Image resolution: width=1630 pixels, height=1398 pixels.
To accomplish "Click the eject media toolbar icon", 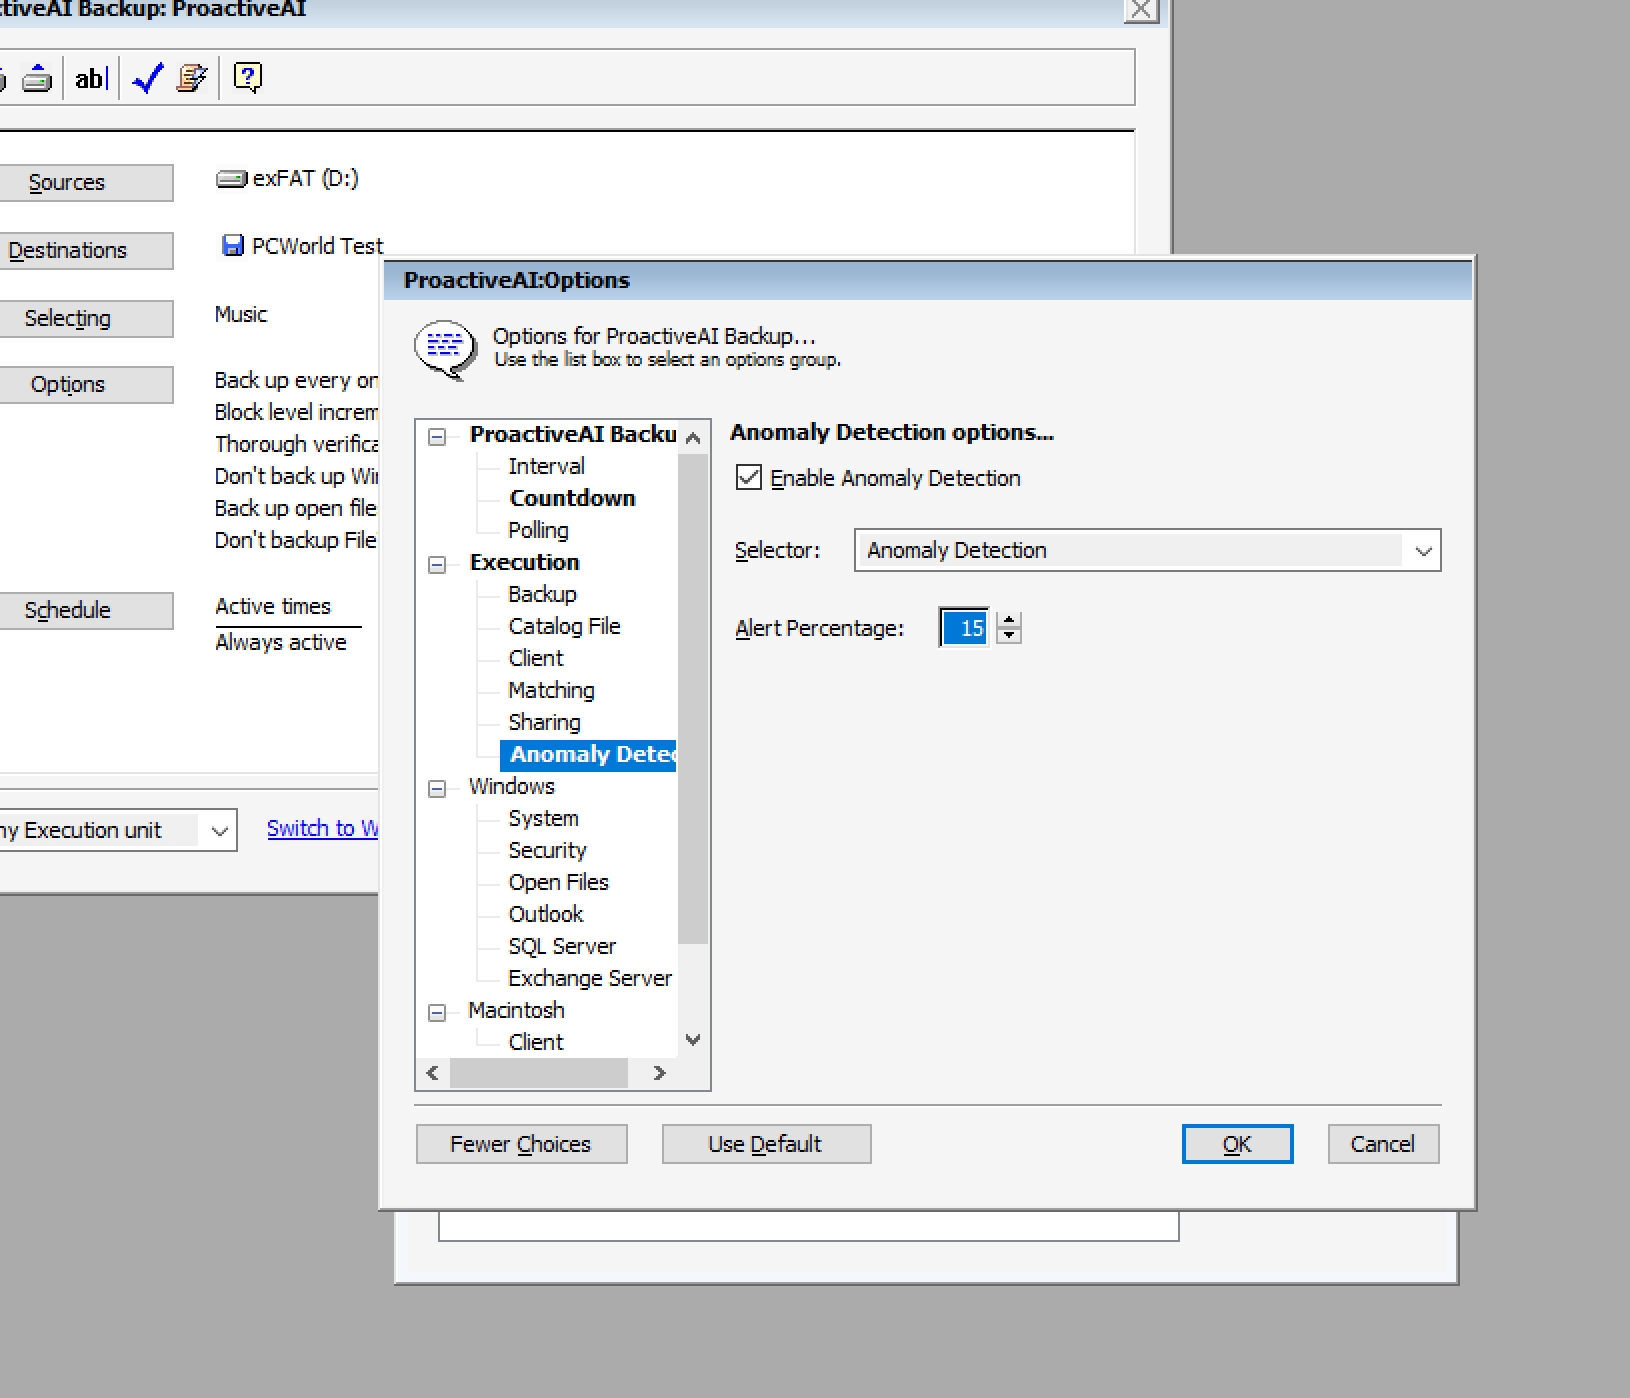I will tap(37, 77).
